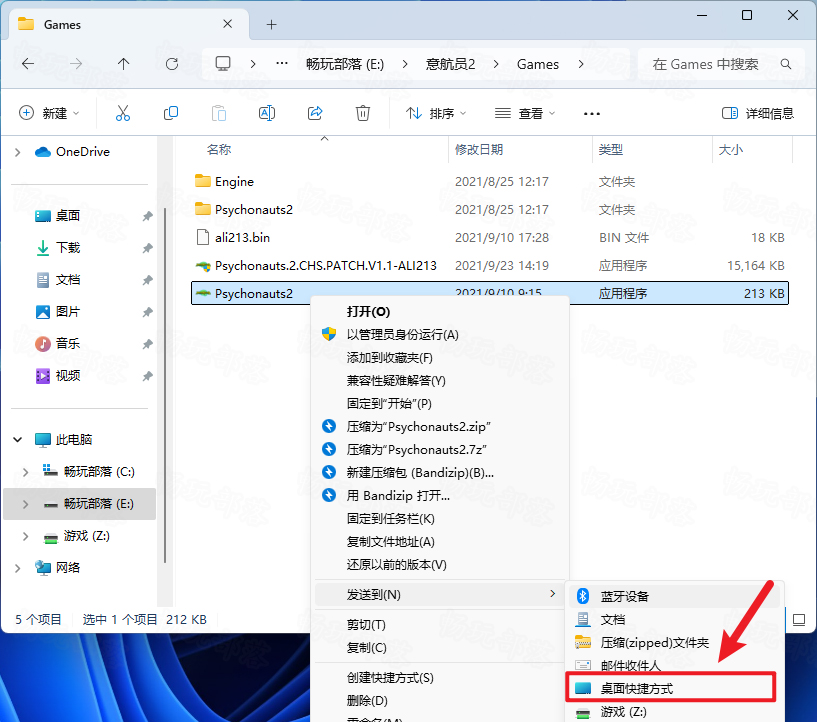Go back with the left arrow
This screenshot has width=817, height=722.
click(x=28, y=64)
